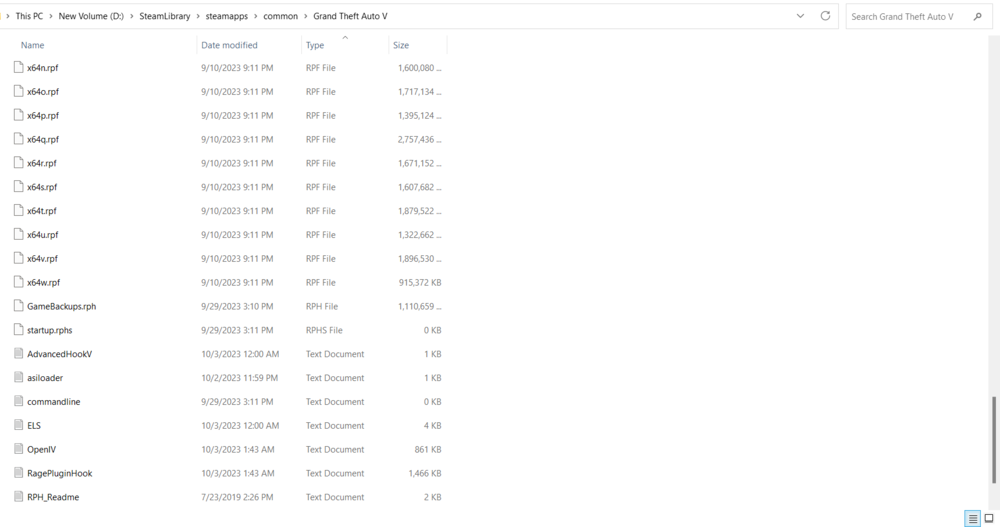Click the OpenIV text document icon
Image resolution: width=1000 pixels, height=527 pixels.
(18, 449)
